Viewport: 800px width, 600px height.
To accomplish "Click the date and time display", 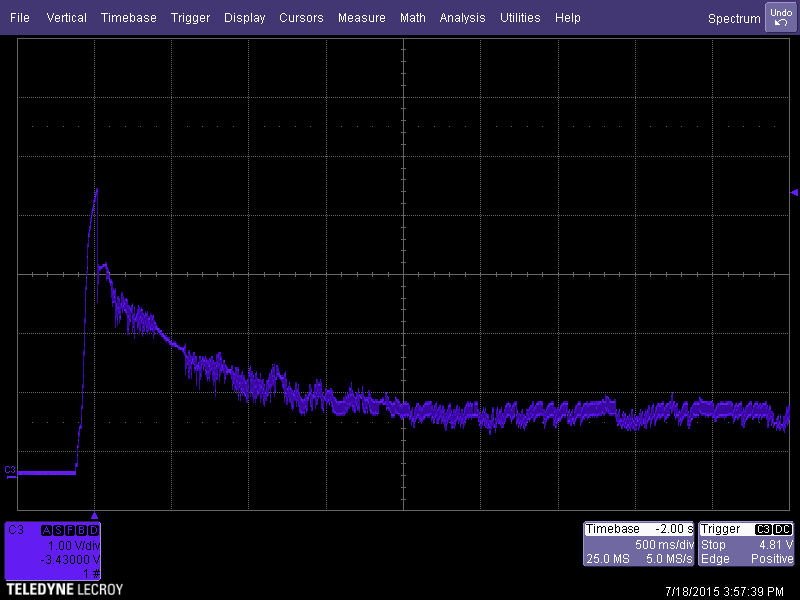I will (x=726, y=591).
